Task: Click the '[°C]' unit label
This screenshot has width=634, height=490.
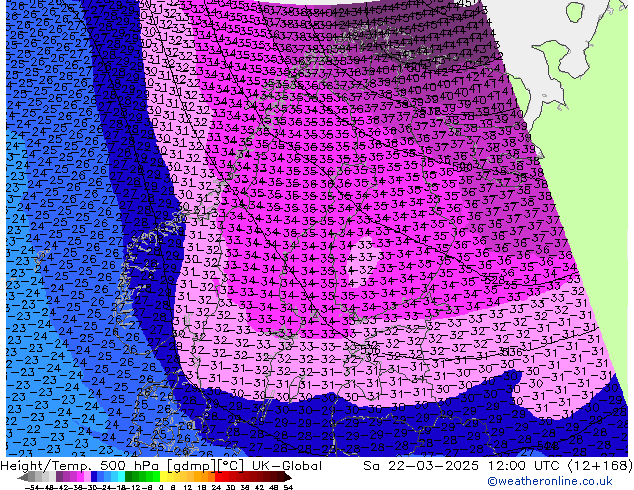Action: 231,466
